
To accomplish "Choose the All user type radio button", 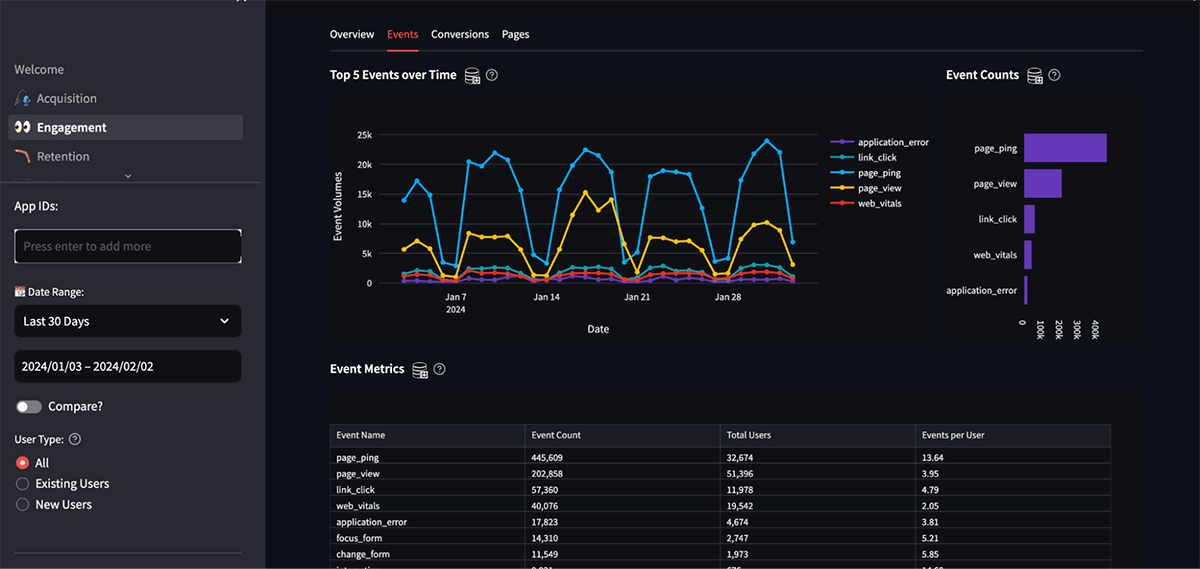I will [23, 463].
